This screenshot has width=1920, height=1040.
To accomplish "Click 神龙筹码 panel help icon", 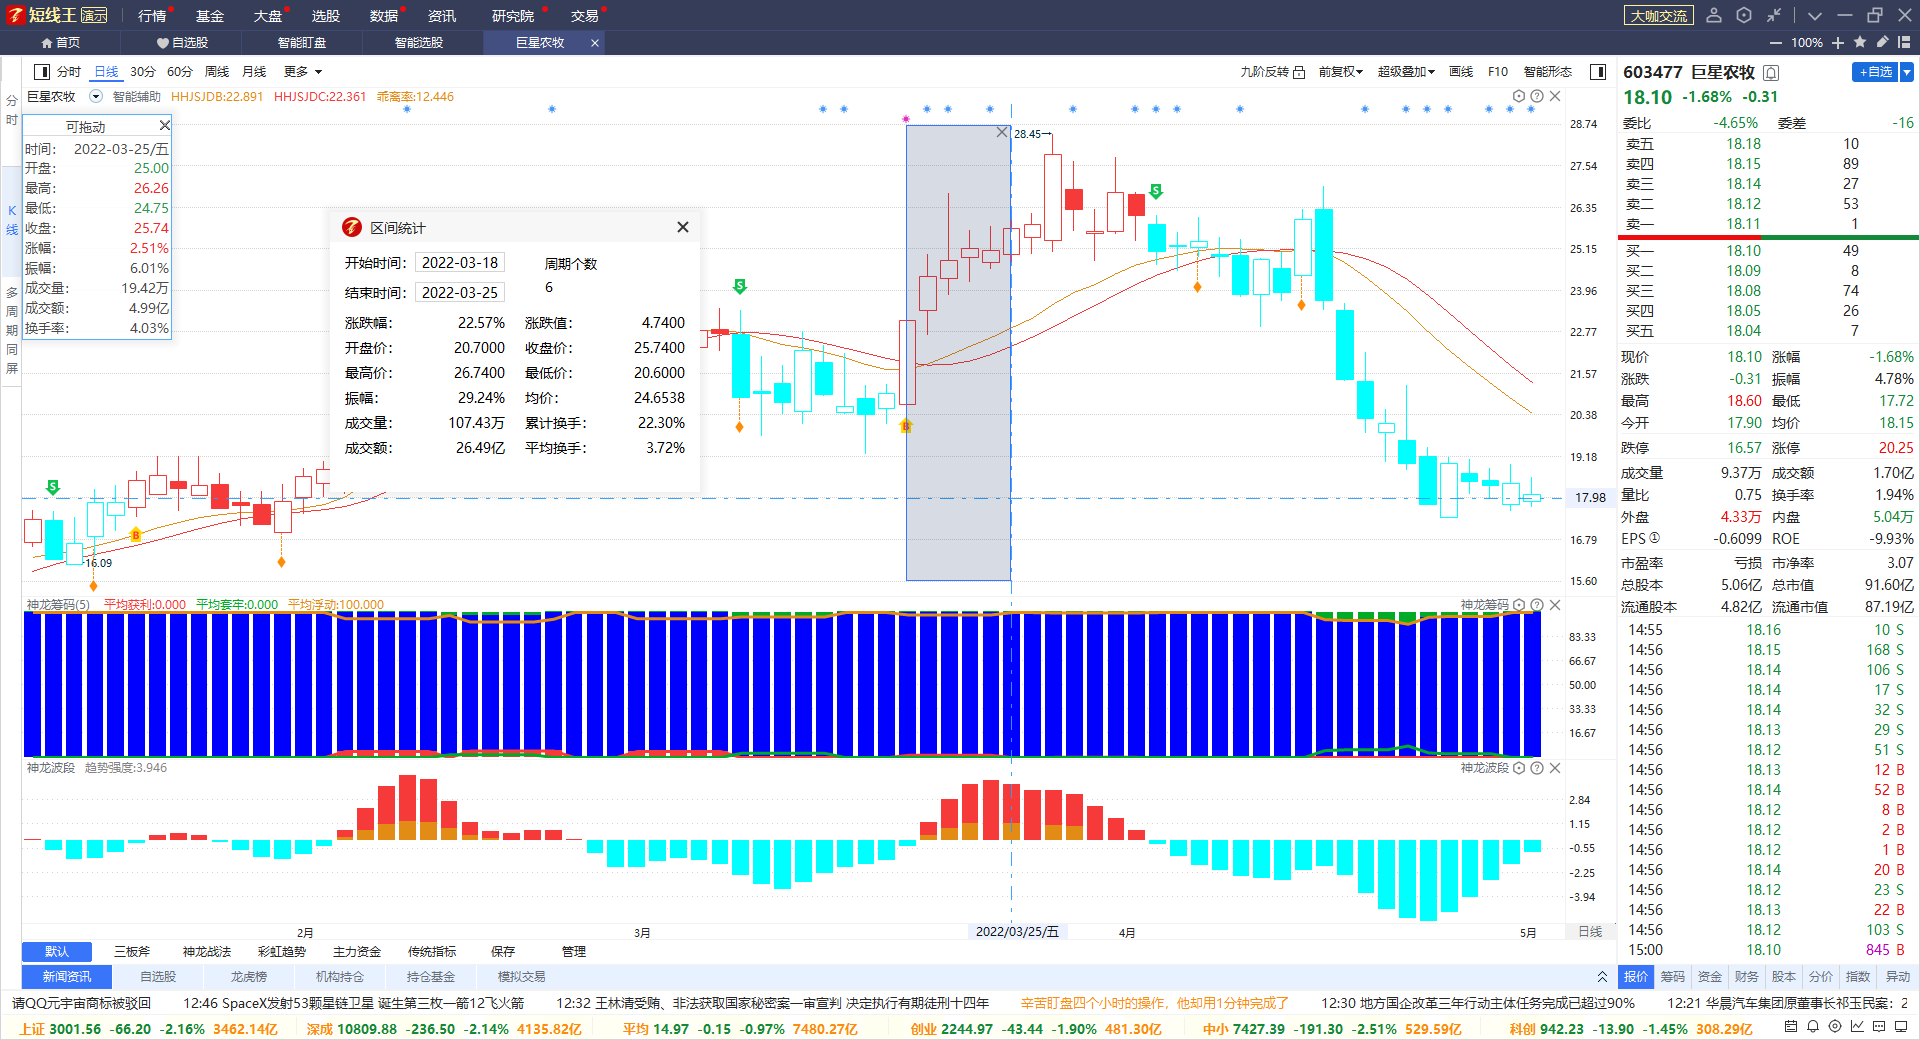I will pyautogui.click(x=1537, y=605).
